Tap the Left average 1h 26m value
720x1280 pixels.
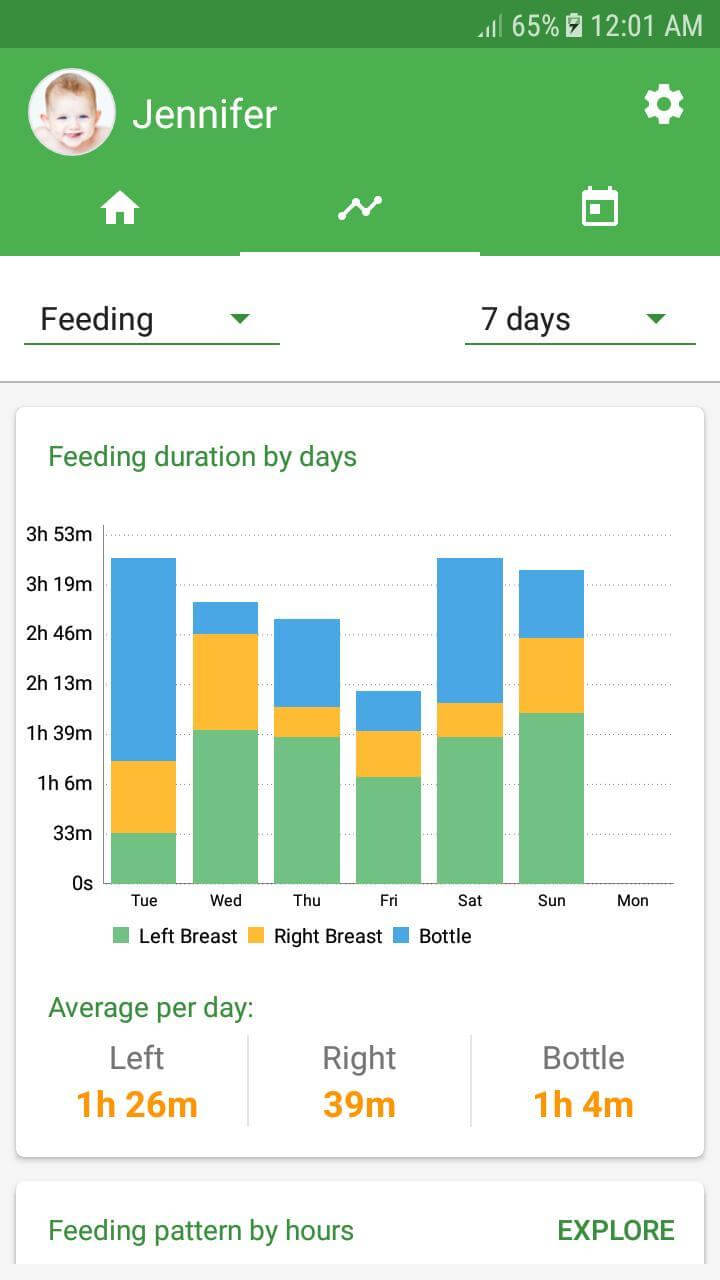point(137,1105)
